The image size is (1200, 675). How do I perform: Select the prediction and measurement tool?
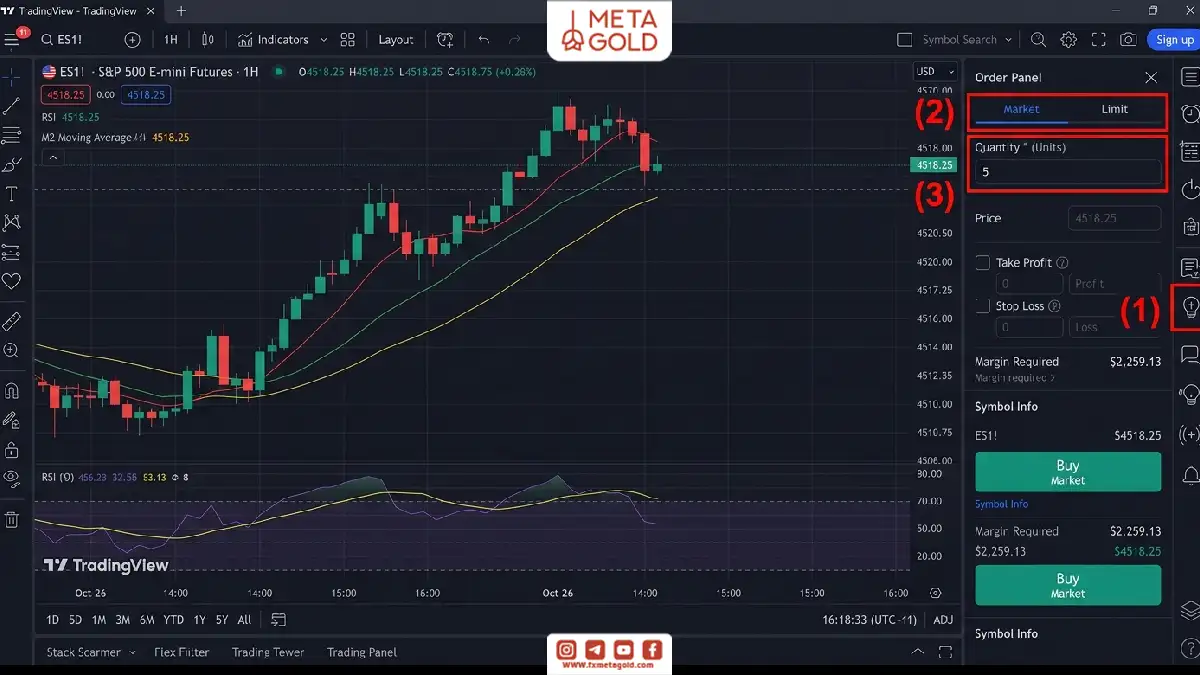(x=12, y=252)
